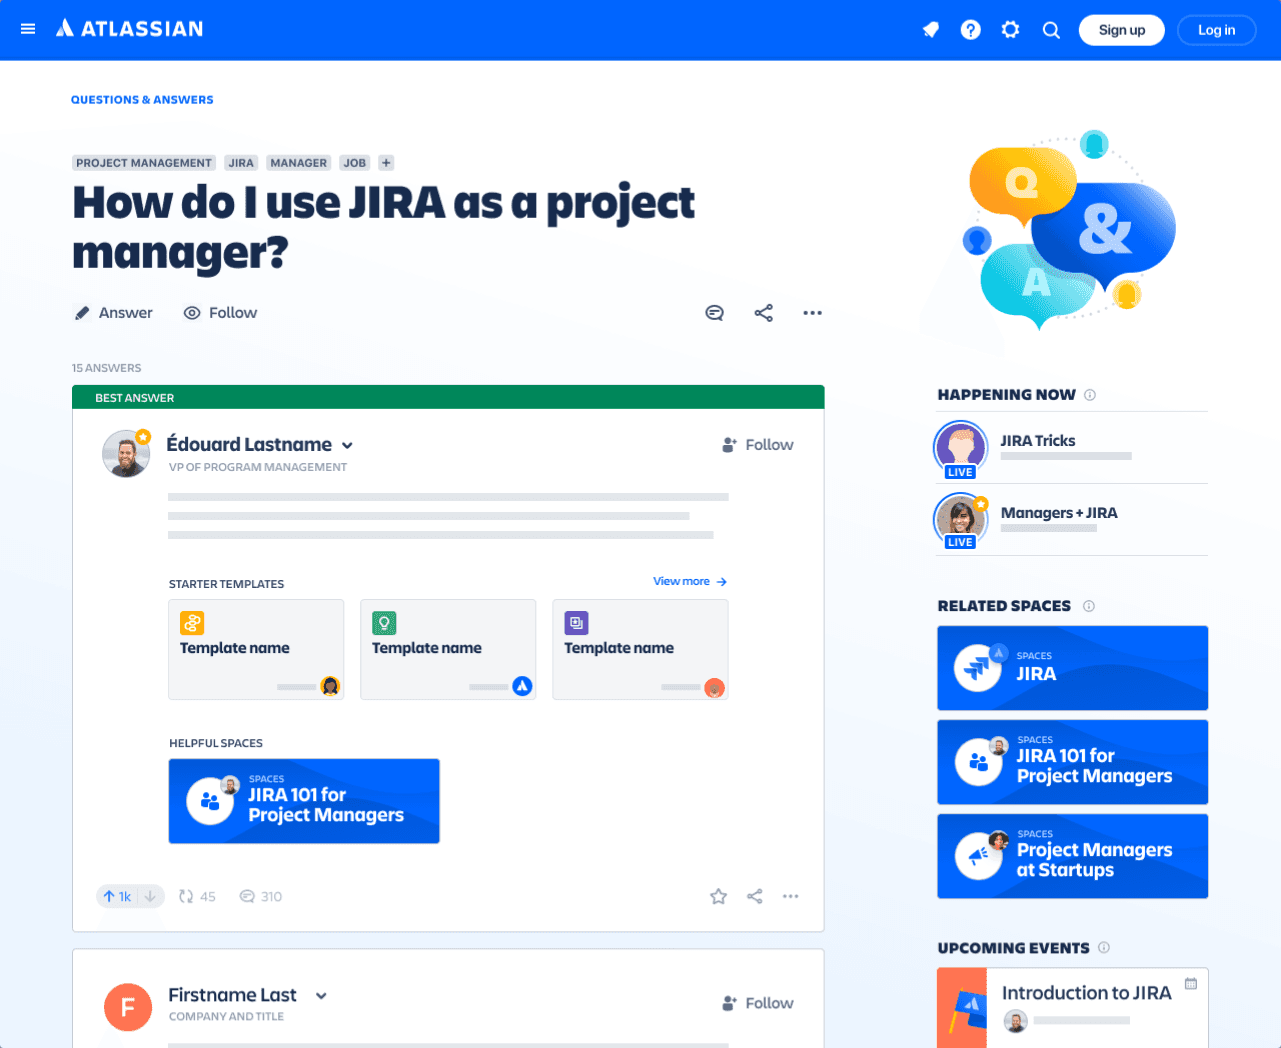
Task: Open related space JIRA 101 for Project Managers
Action: tap(1072, 762)
